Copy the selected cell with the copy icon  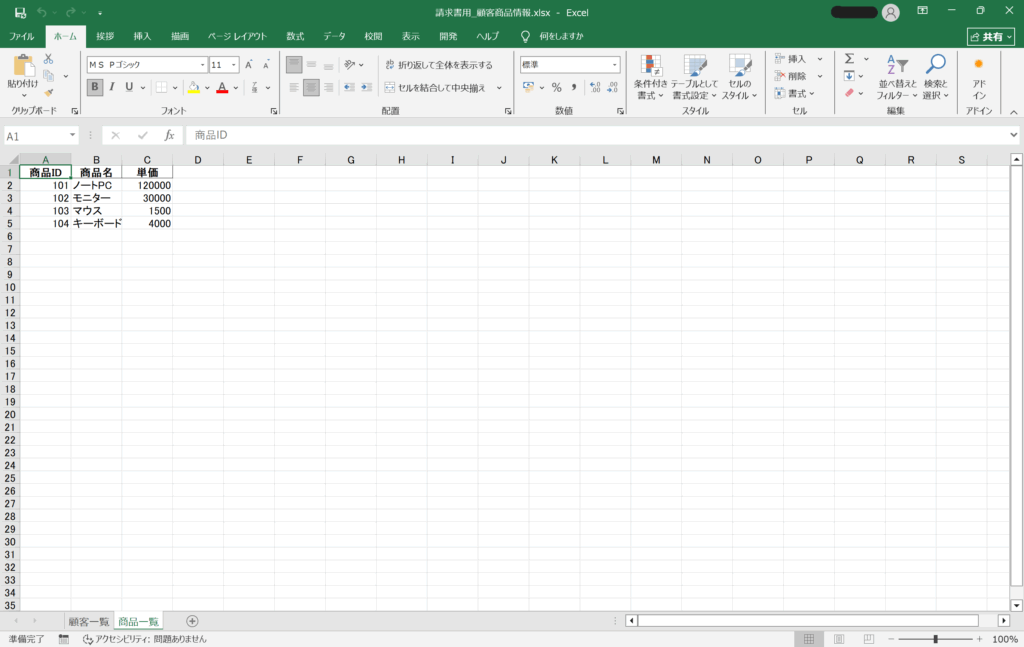(x=48, y=76)
